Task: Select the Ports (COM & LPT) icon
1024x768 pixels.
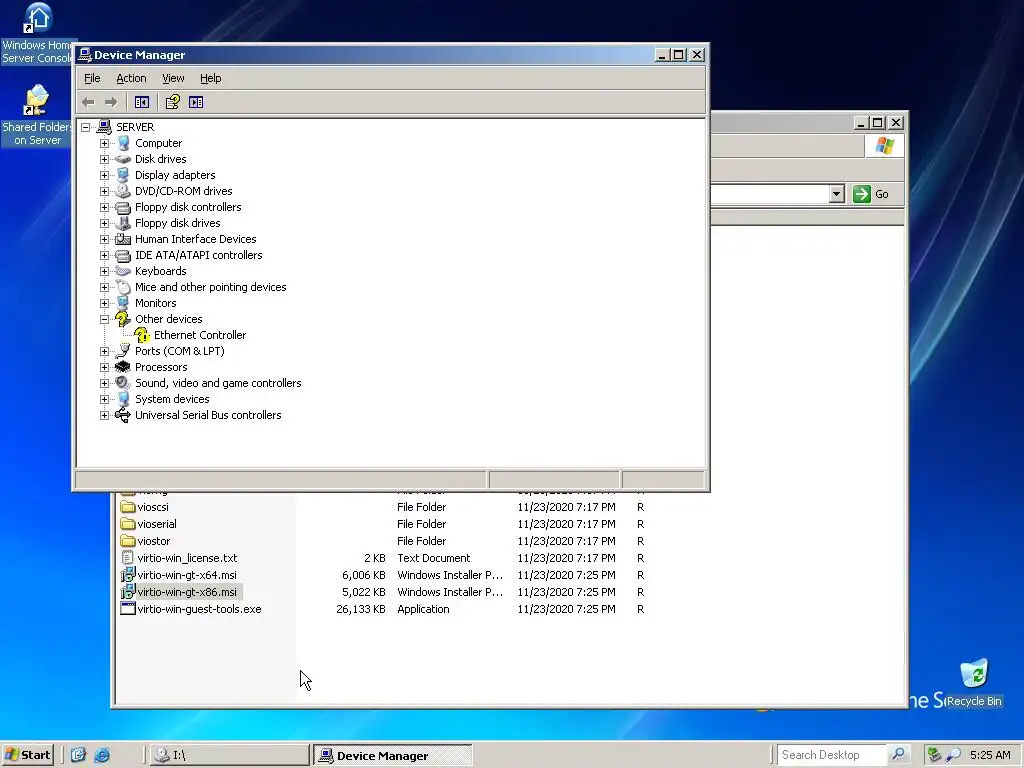Action: (123, 351)
